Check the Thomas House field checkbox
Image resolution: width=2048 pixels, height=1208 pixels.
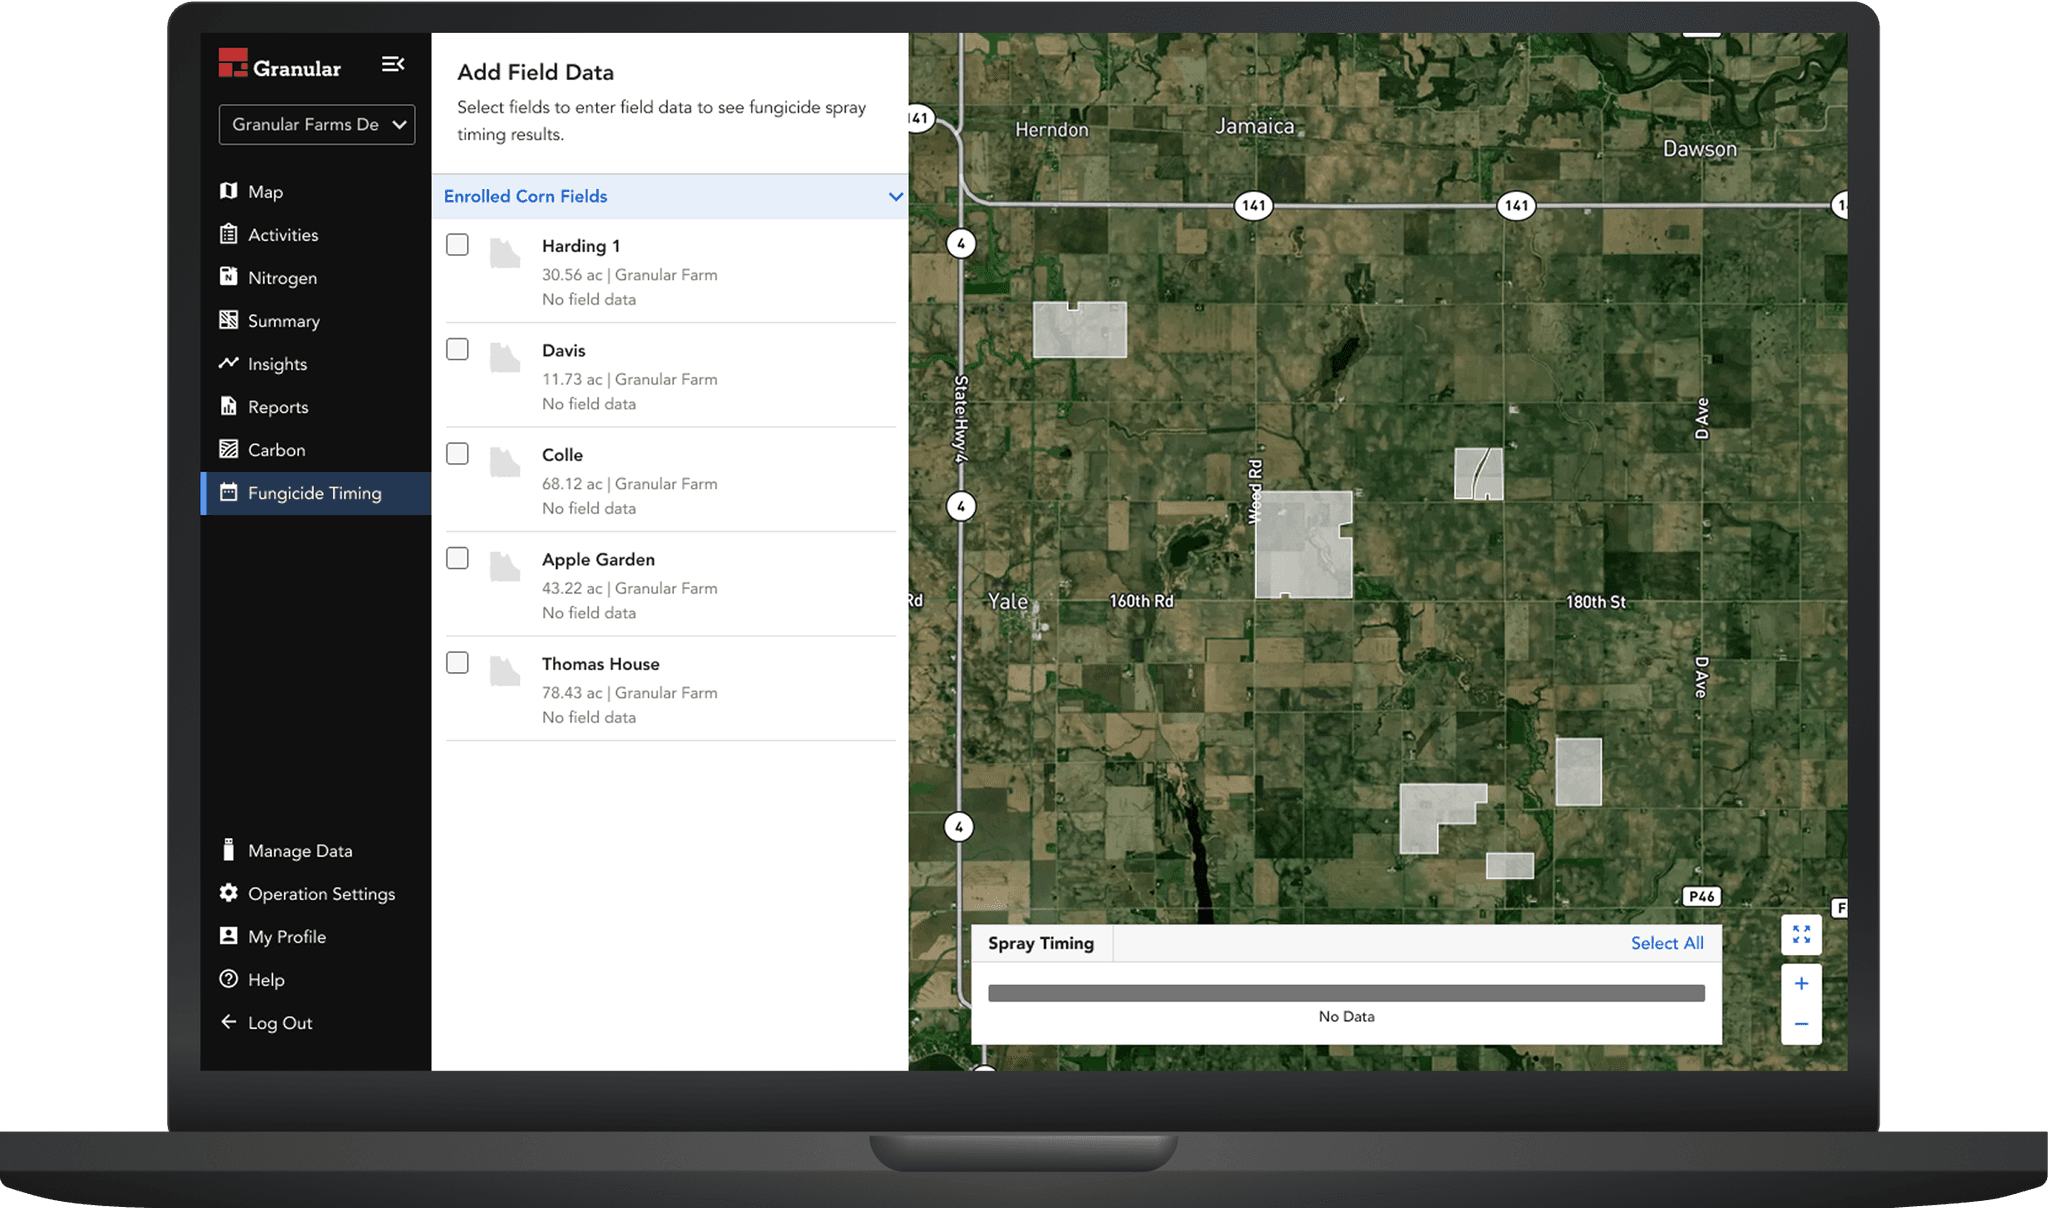pyautogui.click(x=457, y=663)
